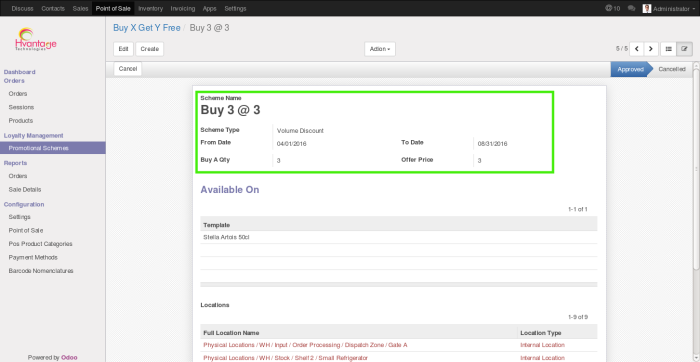
Task: Open the Inventory menu
Action: click(150, 8)
